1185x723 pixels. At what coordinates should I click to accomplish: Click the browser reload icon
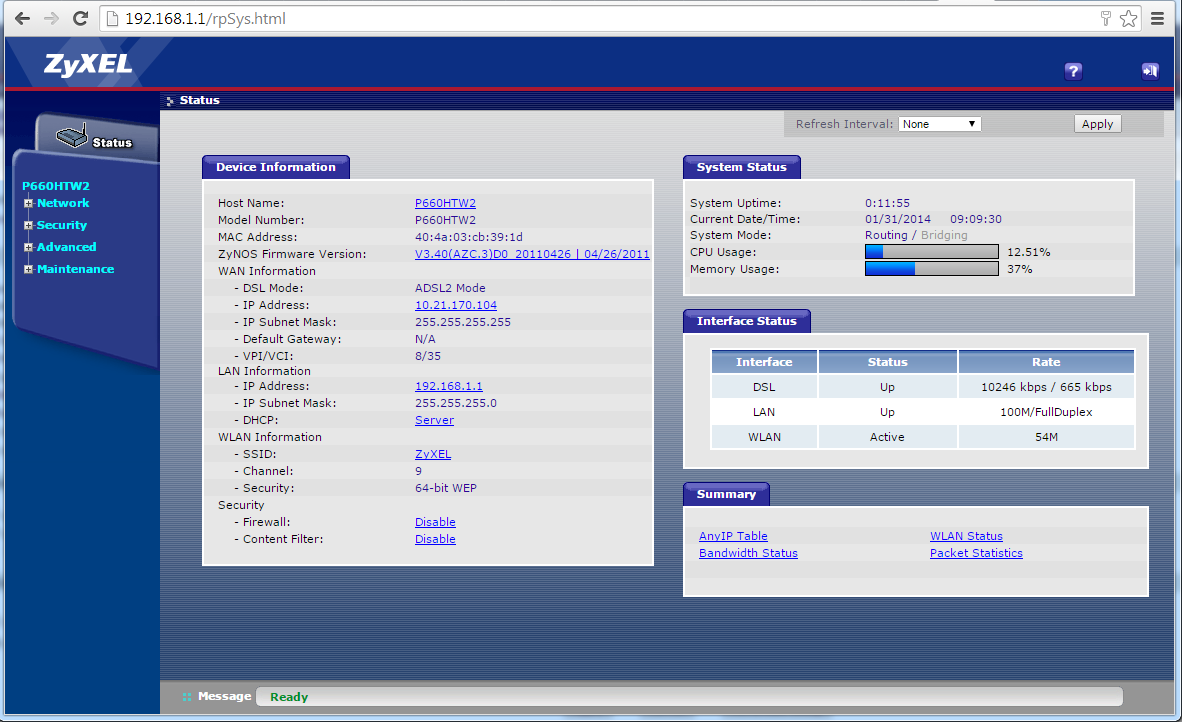(80, 18)
